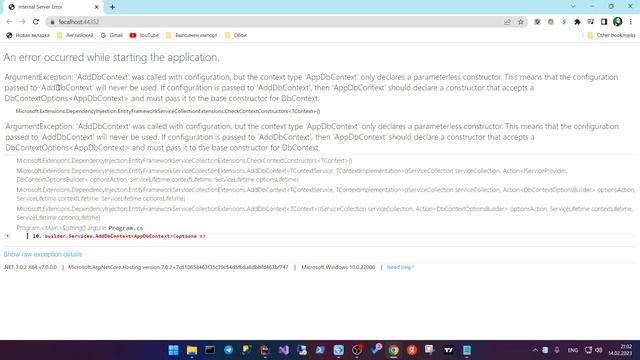Click Show raw exception details
Viewport: 640px width, 360px height.
point(43,254)
